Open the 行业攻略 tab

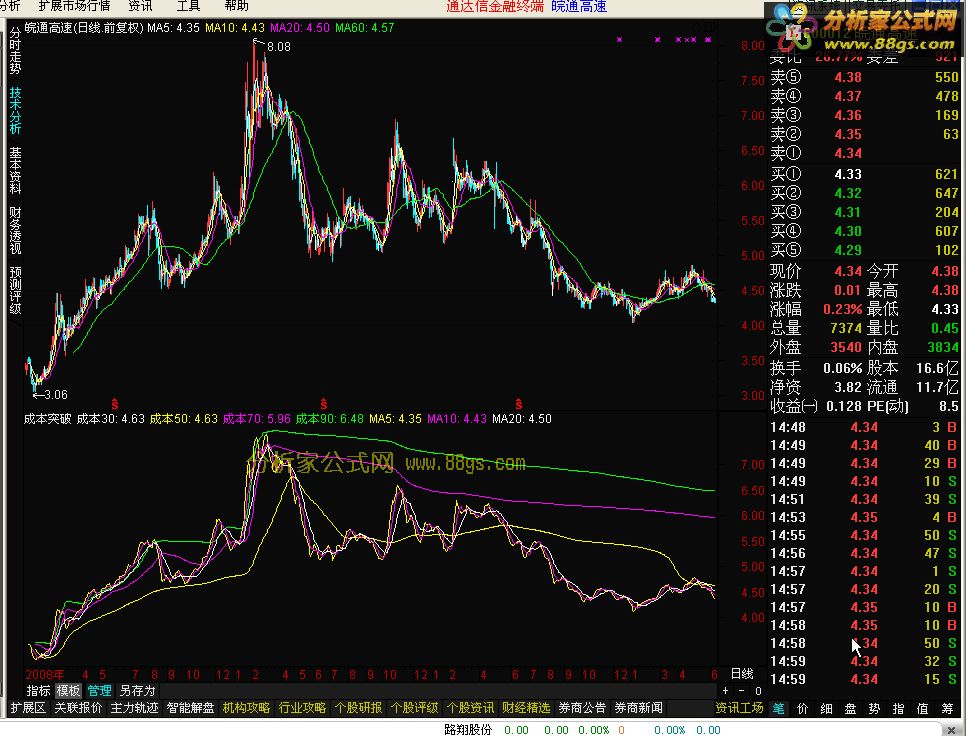click(302, 708)
